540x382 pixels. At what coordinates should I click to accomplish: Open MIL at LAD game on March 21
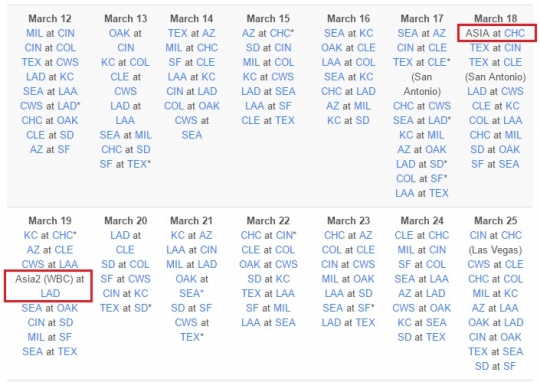click(191, 264)
